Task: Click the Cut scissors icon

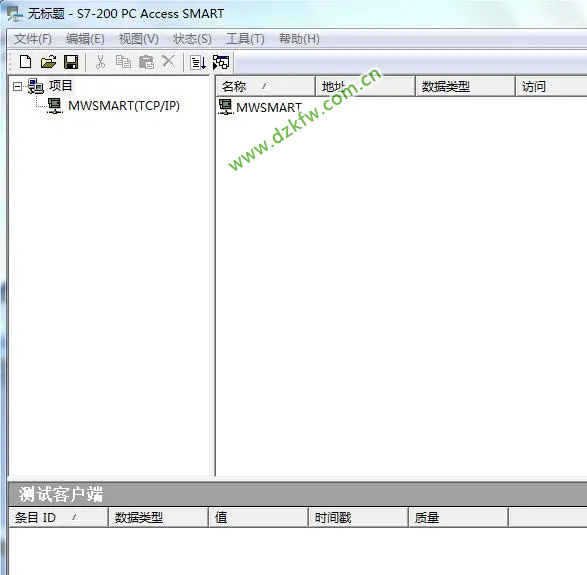Action: coord(100,62)
